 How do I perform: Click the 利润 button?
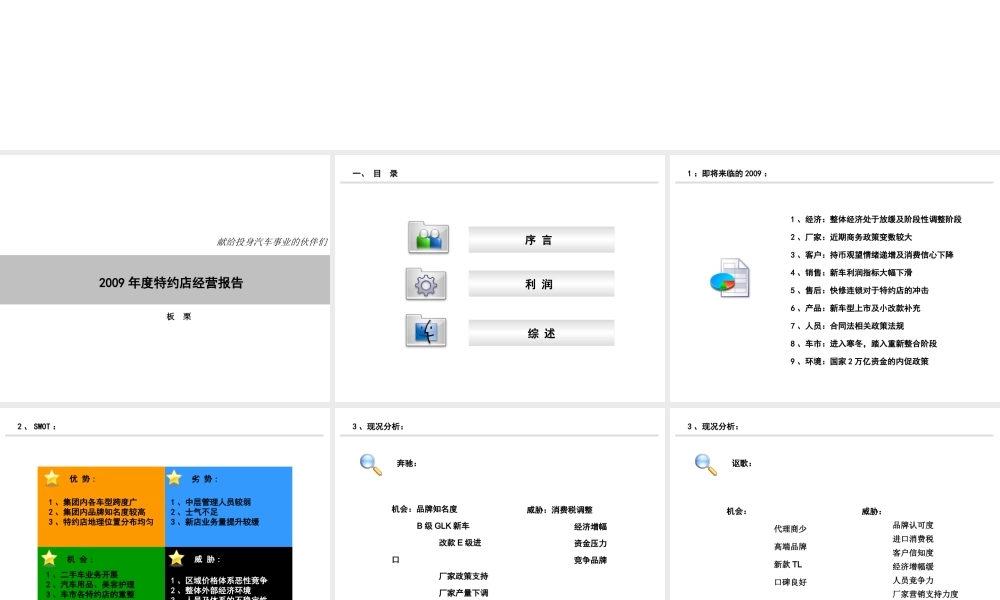(541, 284)
